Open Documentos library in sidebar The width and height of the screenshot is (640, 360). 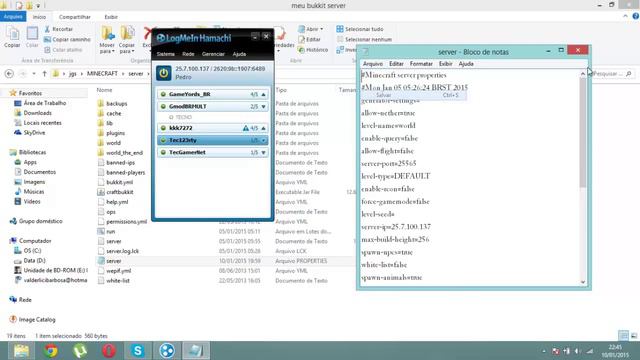(39, 172)
